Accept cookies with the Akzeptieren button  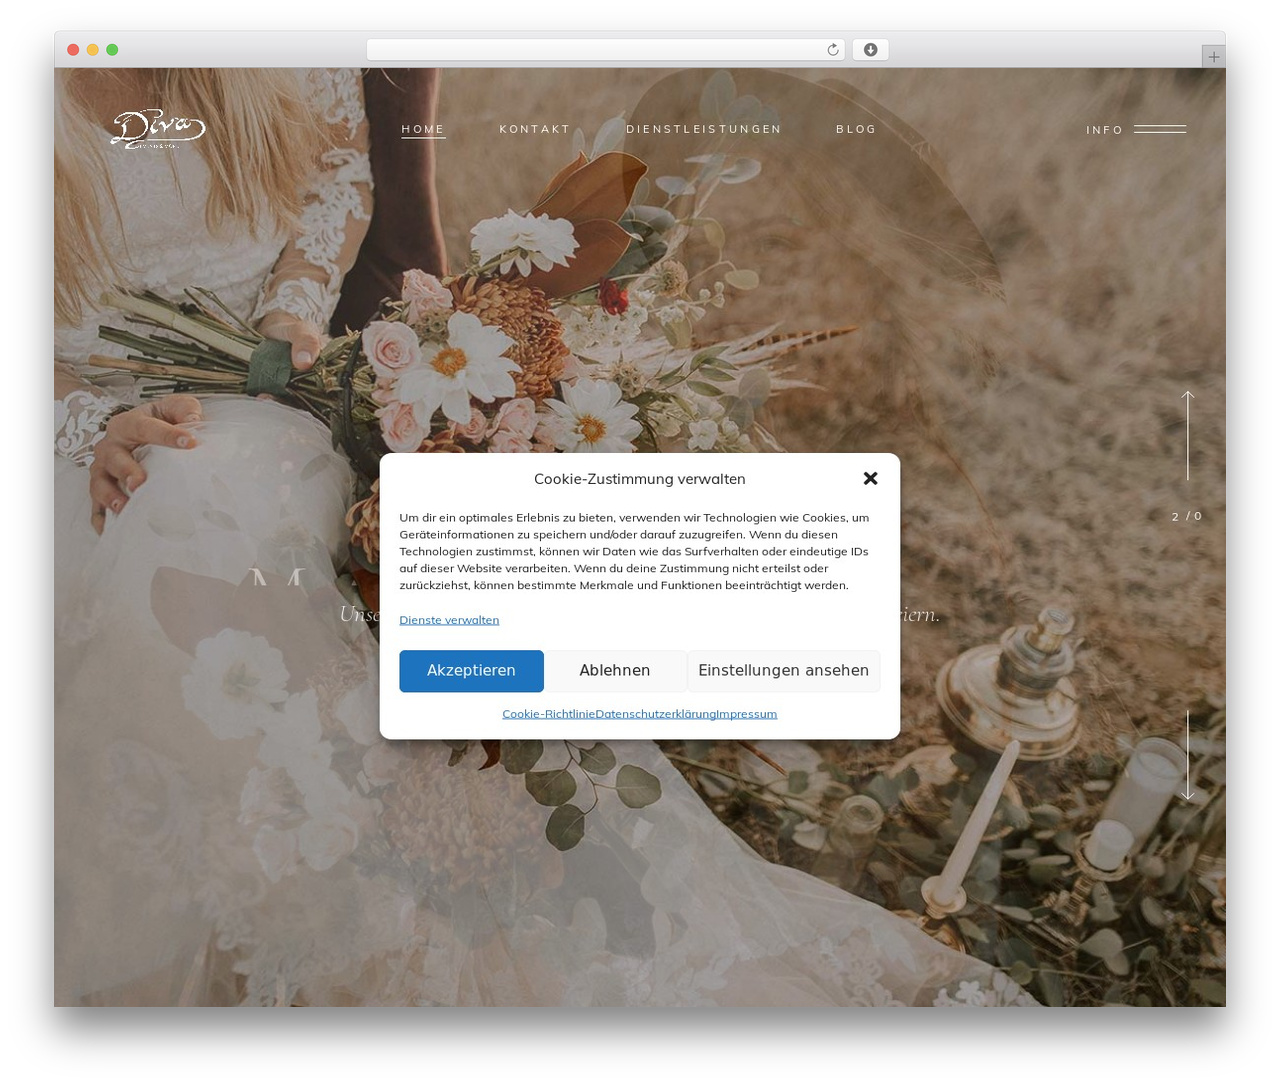pyautogui.click(x=471, y=671)
